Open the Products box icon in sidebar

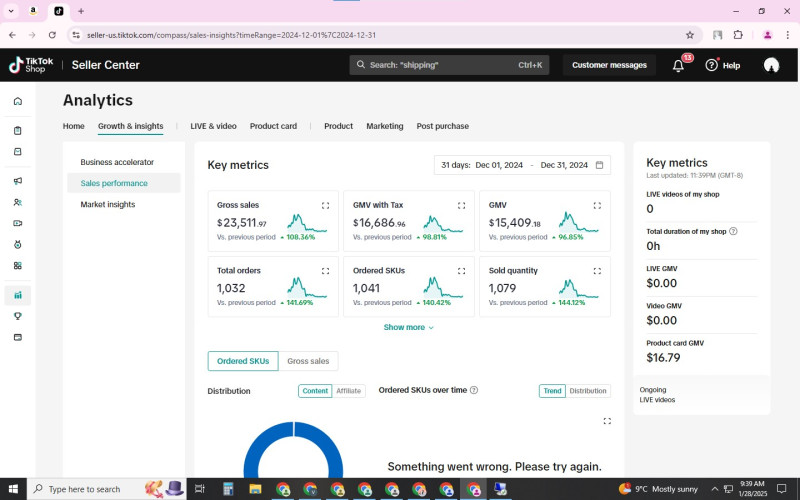click(18, 152)
